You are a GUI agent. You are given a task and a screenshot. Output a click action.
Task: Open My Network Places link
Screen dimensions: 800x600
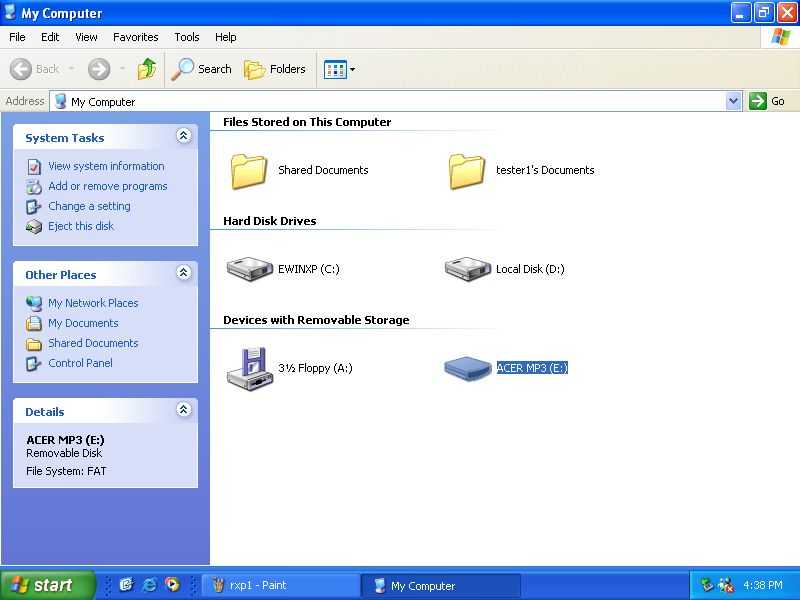tap(93, 303)
